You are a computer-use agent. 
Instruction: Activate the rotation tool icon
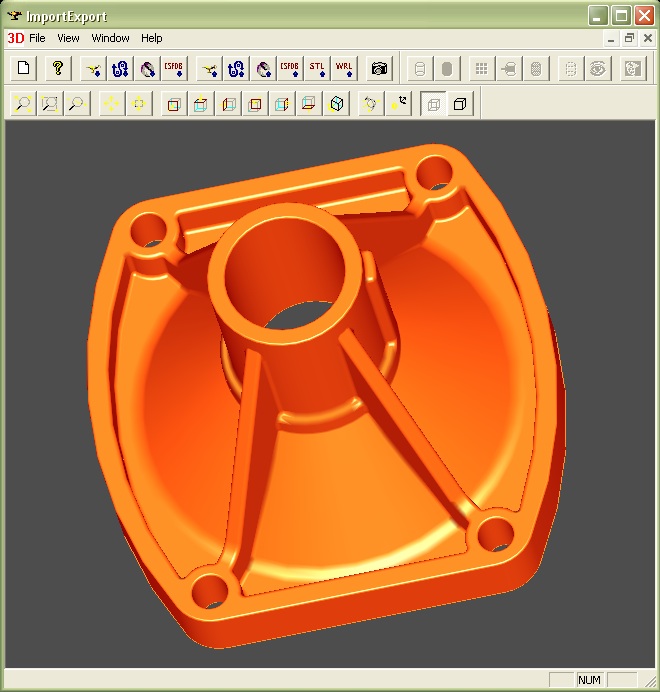pos(371,104)
